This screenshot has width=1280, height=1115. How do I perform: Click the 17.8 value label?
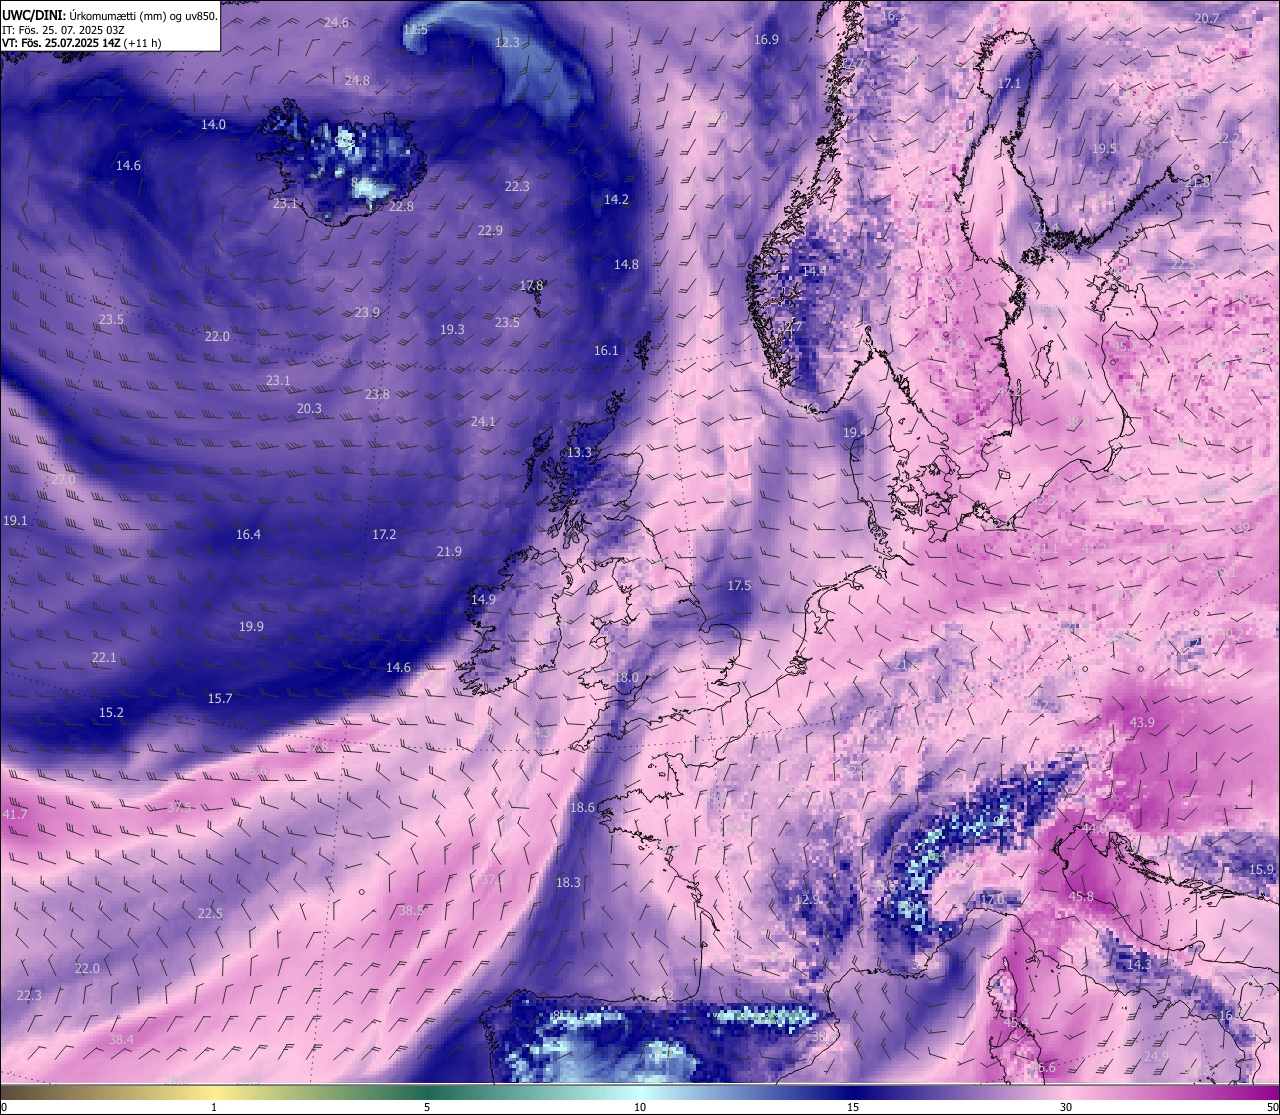532,285
